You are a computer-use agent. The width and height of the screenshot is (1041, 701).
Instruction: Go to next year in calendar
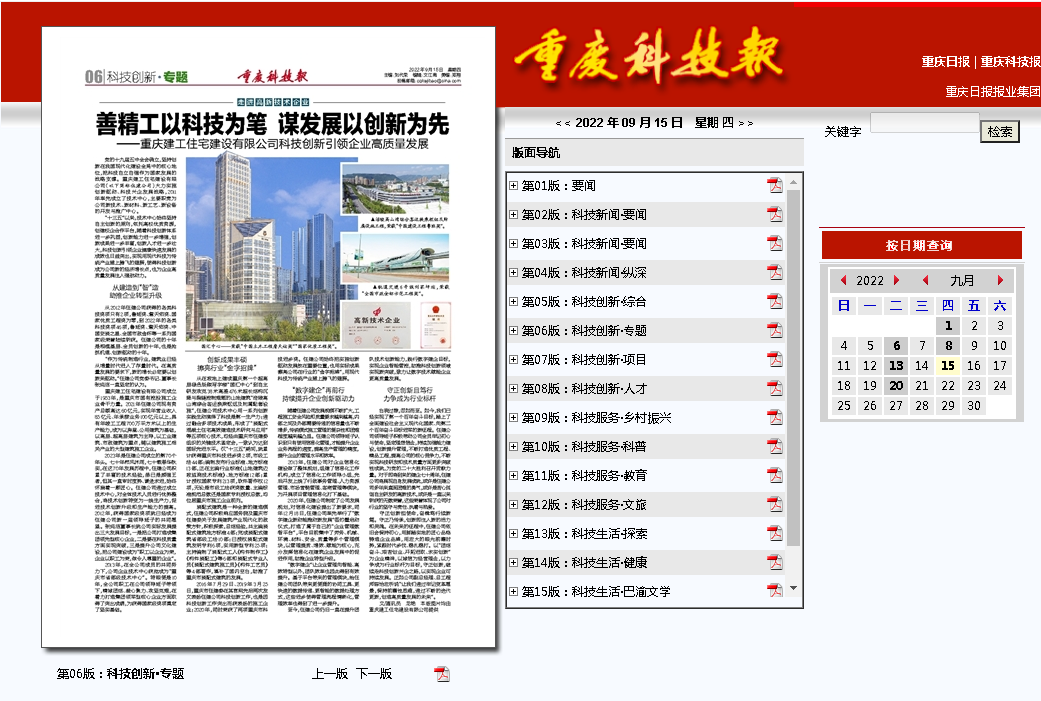tap(896, 280)
